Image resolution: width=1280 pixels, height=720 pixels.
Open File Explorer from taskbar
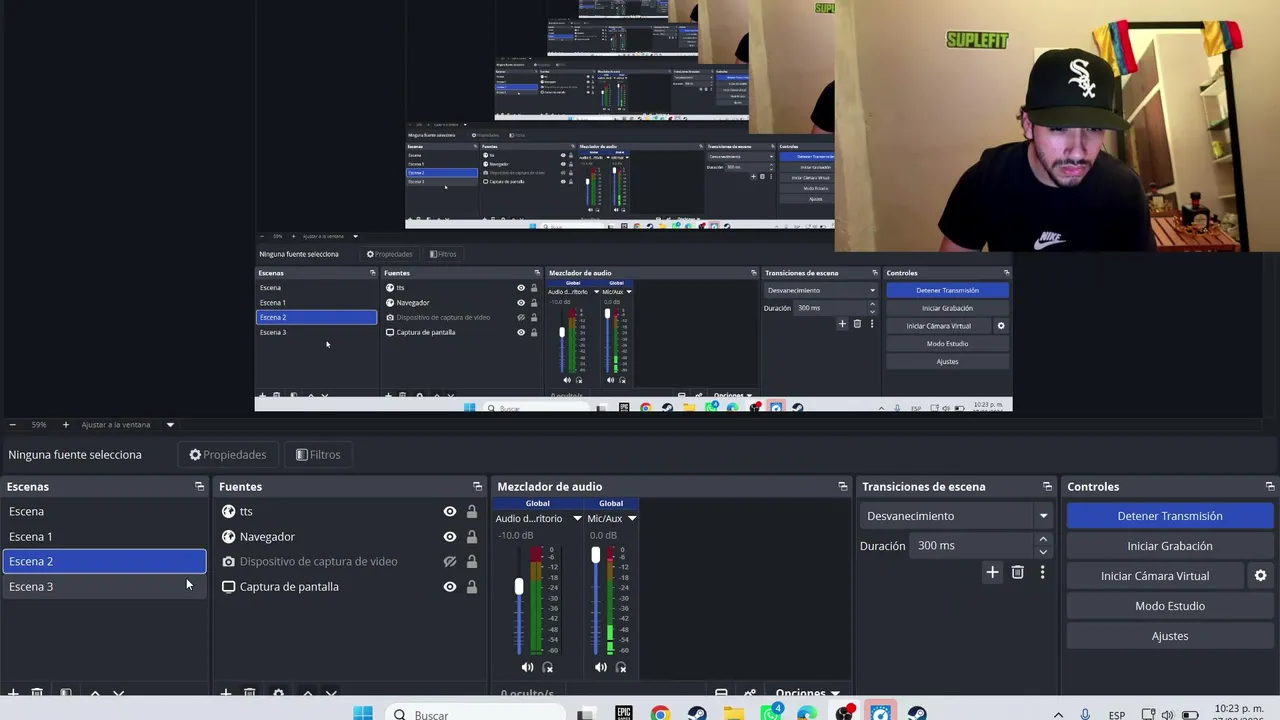(x=734, y=713)
